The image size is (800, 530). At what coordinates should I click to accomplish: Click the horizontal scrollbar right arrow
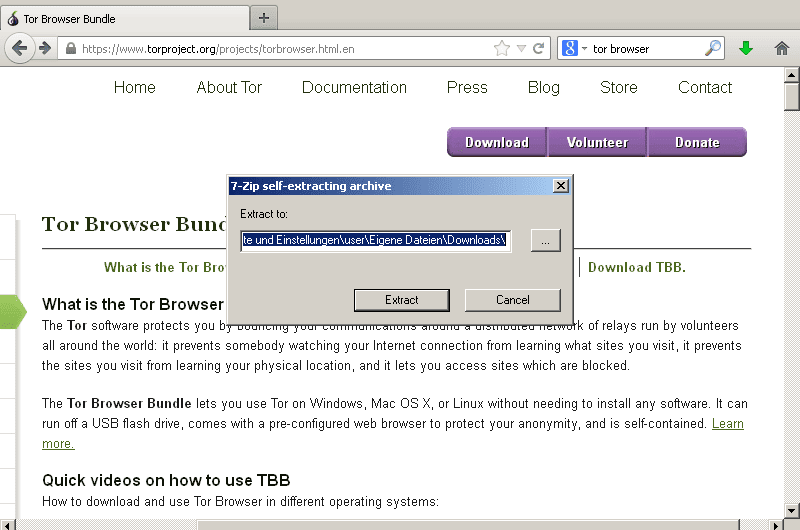point(776,525)
